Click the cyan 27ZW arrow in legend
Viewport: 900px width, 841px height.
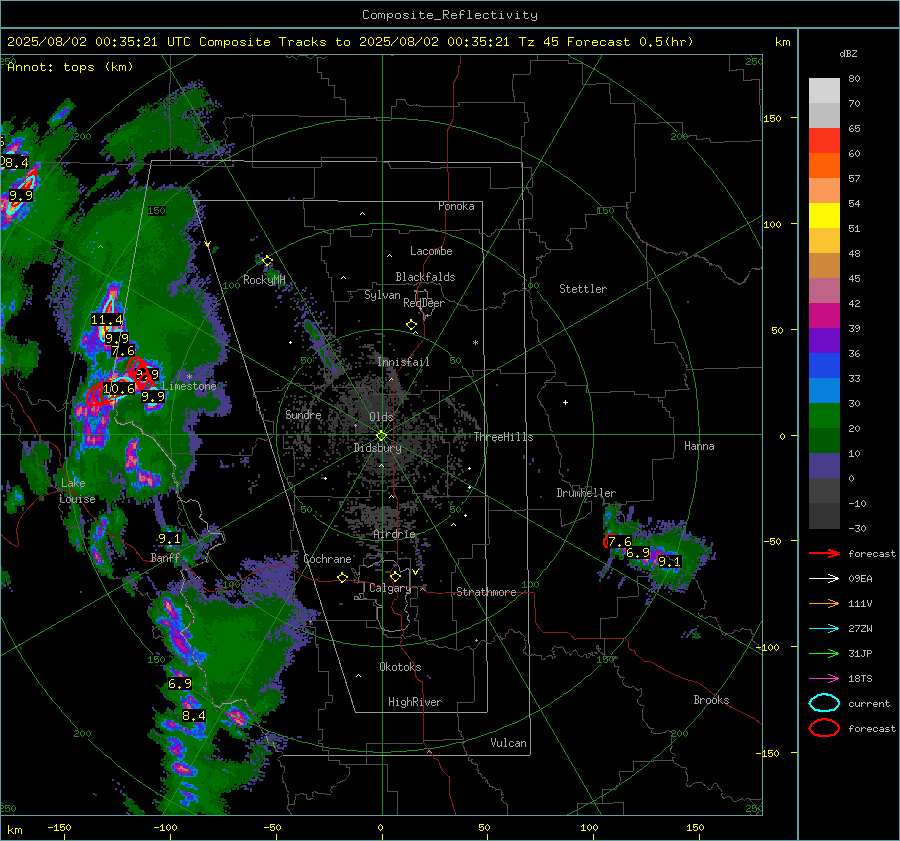[x=824, y=629]
